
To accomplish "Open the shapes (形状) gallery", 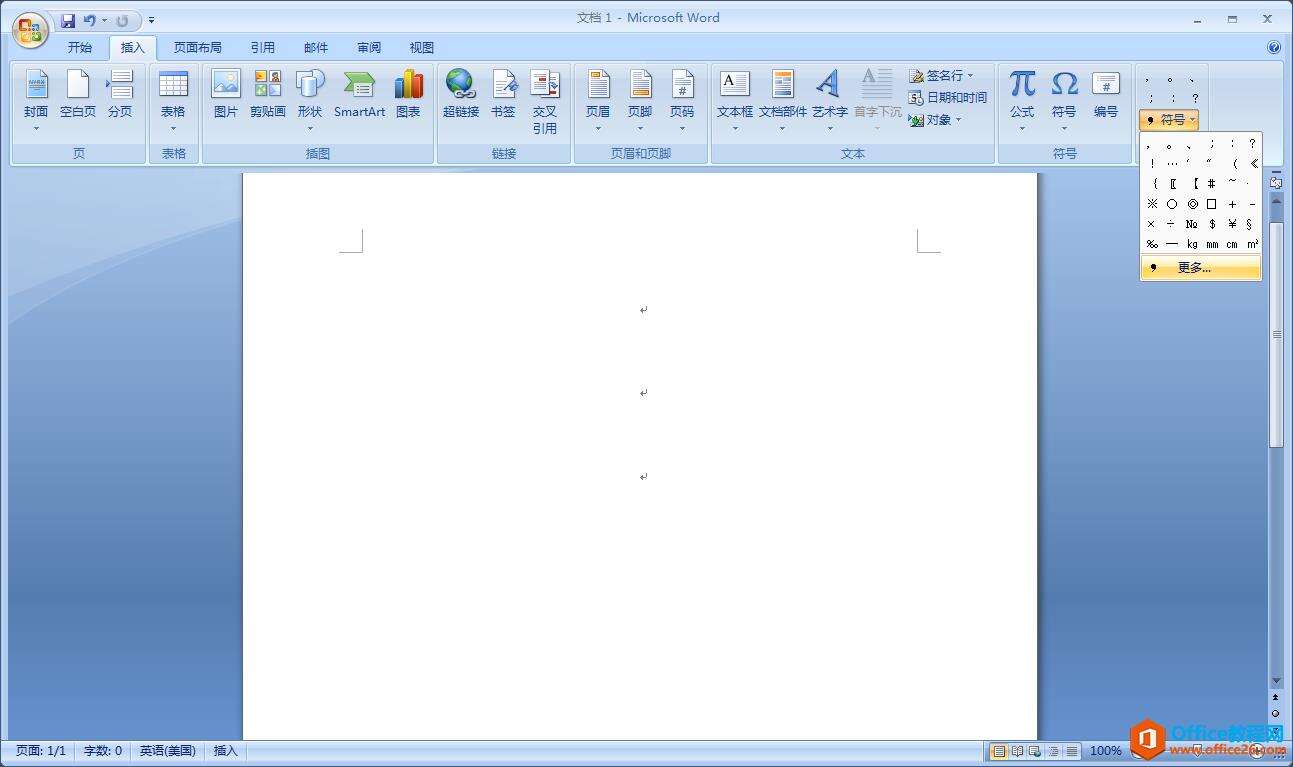I will (310, 101).
